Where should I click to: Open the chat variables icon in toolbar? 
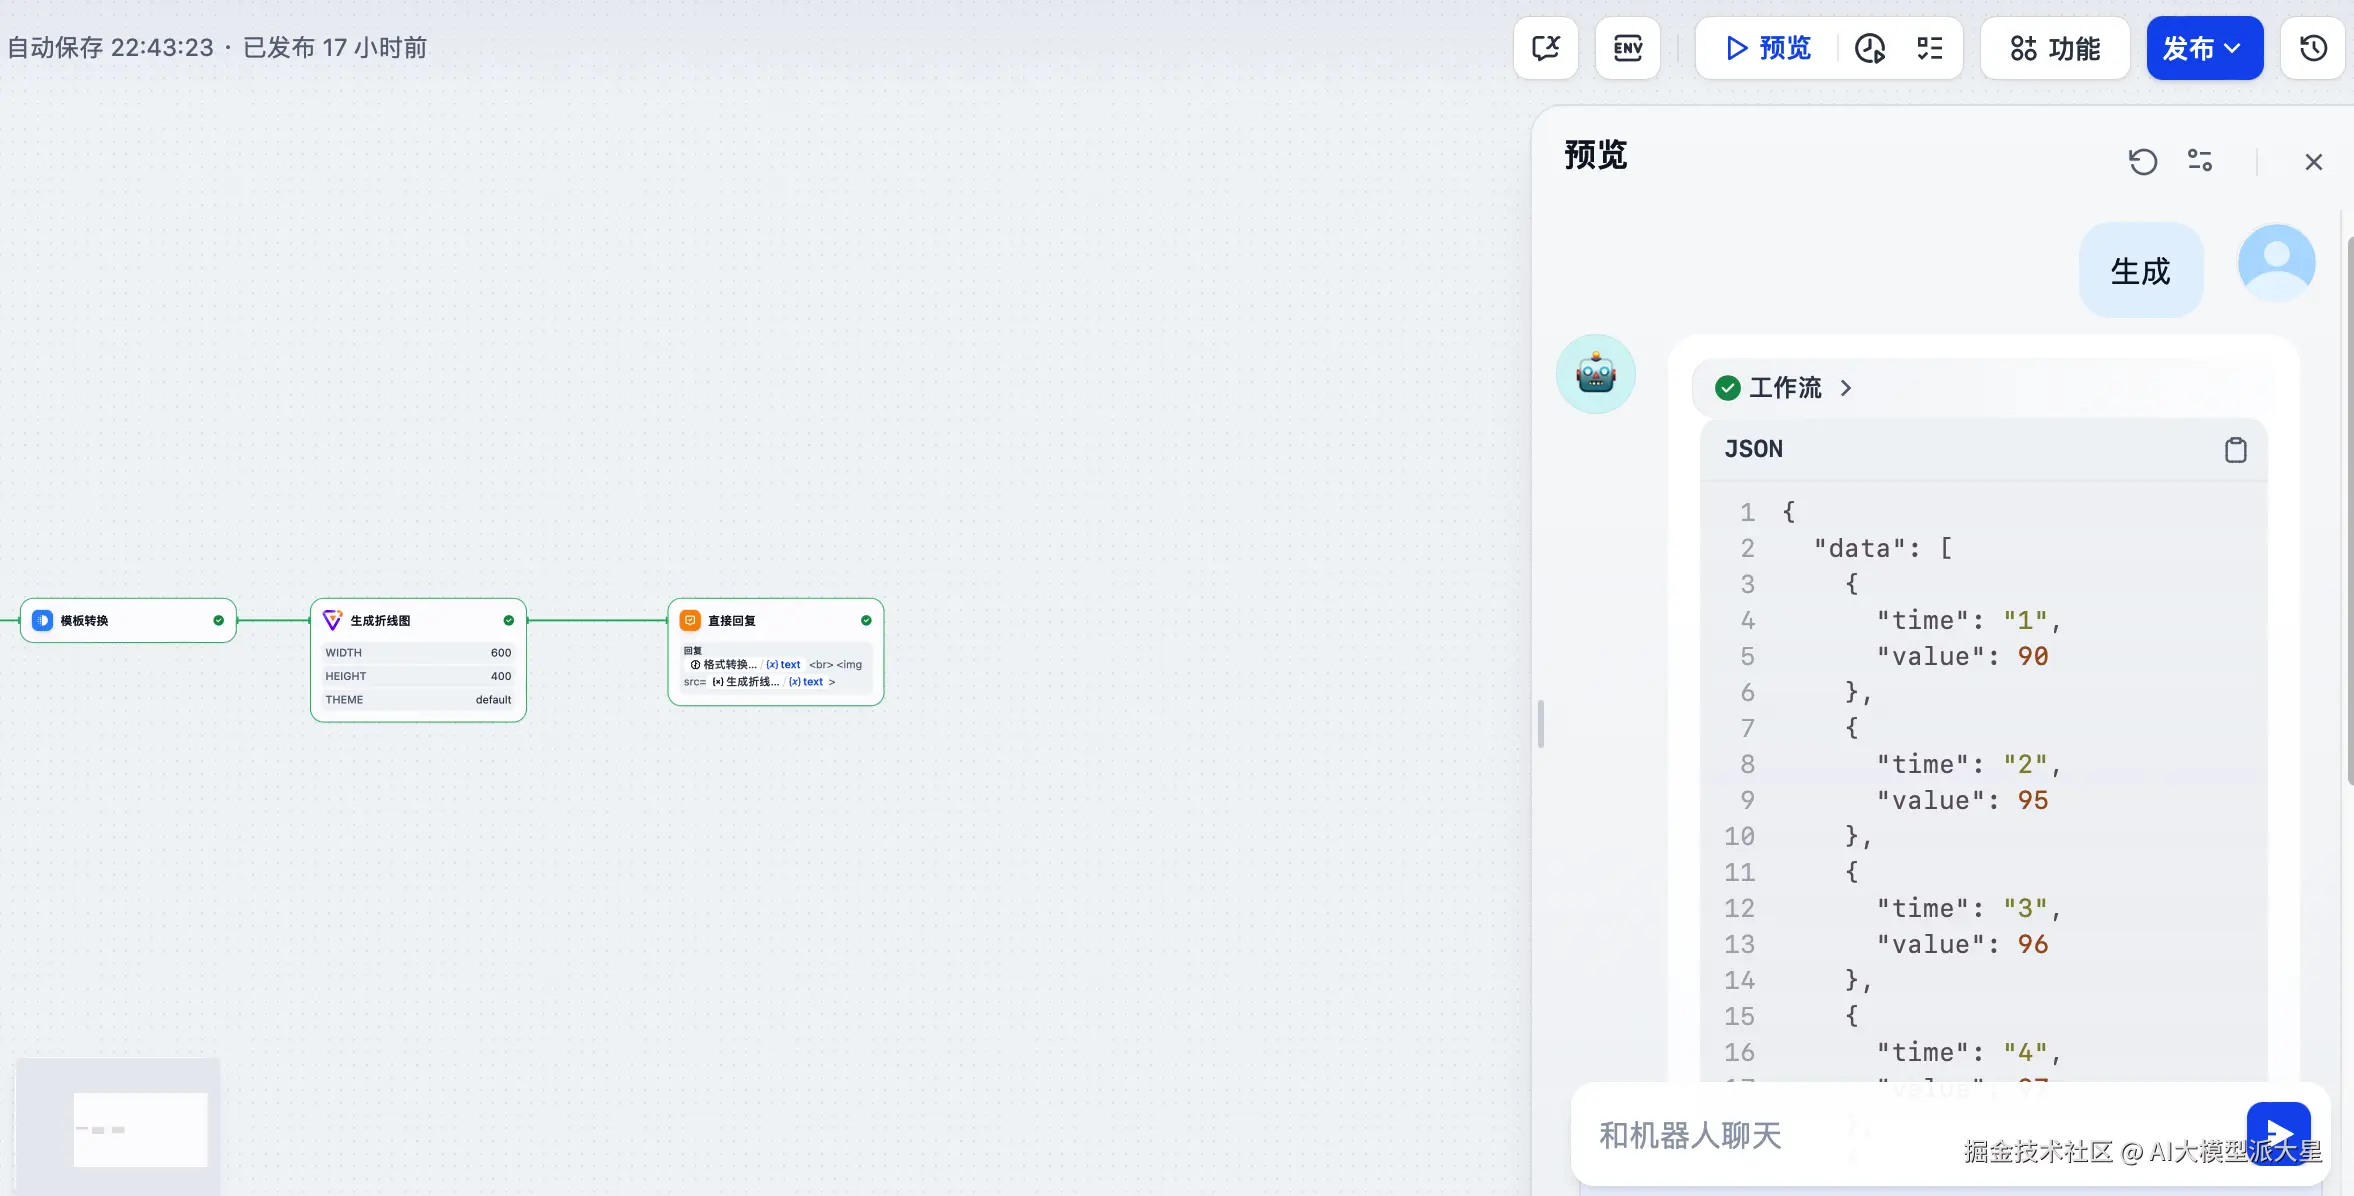pos(1546,48)
